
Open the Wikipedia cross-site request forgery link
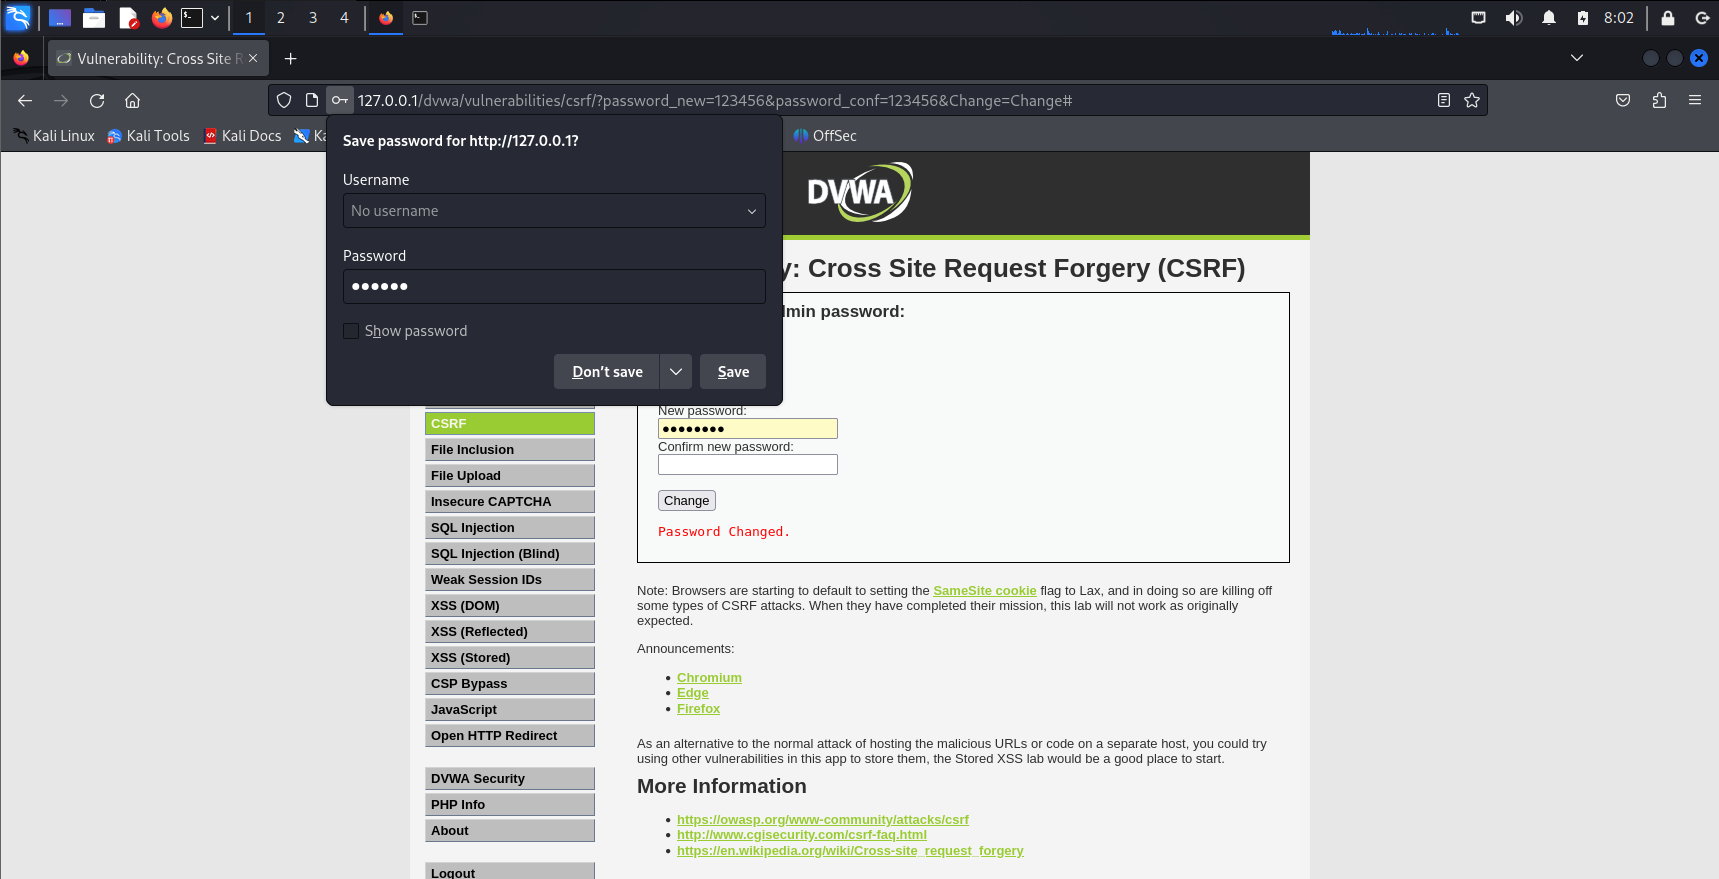850,851
